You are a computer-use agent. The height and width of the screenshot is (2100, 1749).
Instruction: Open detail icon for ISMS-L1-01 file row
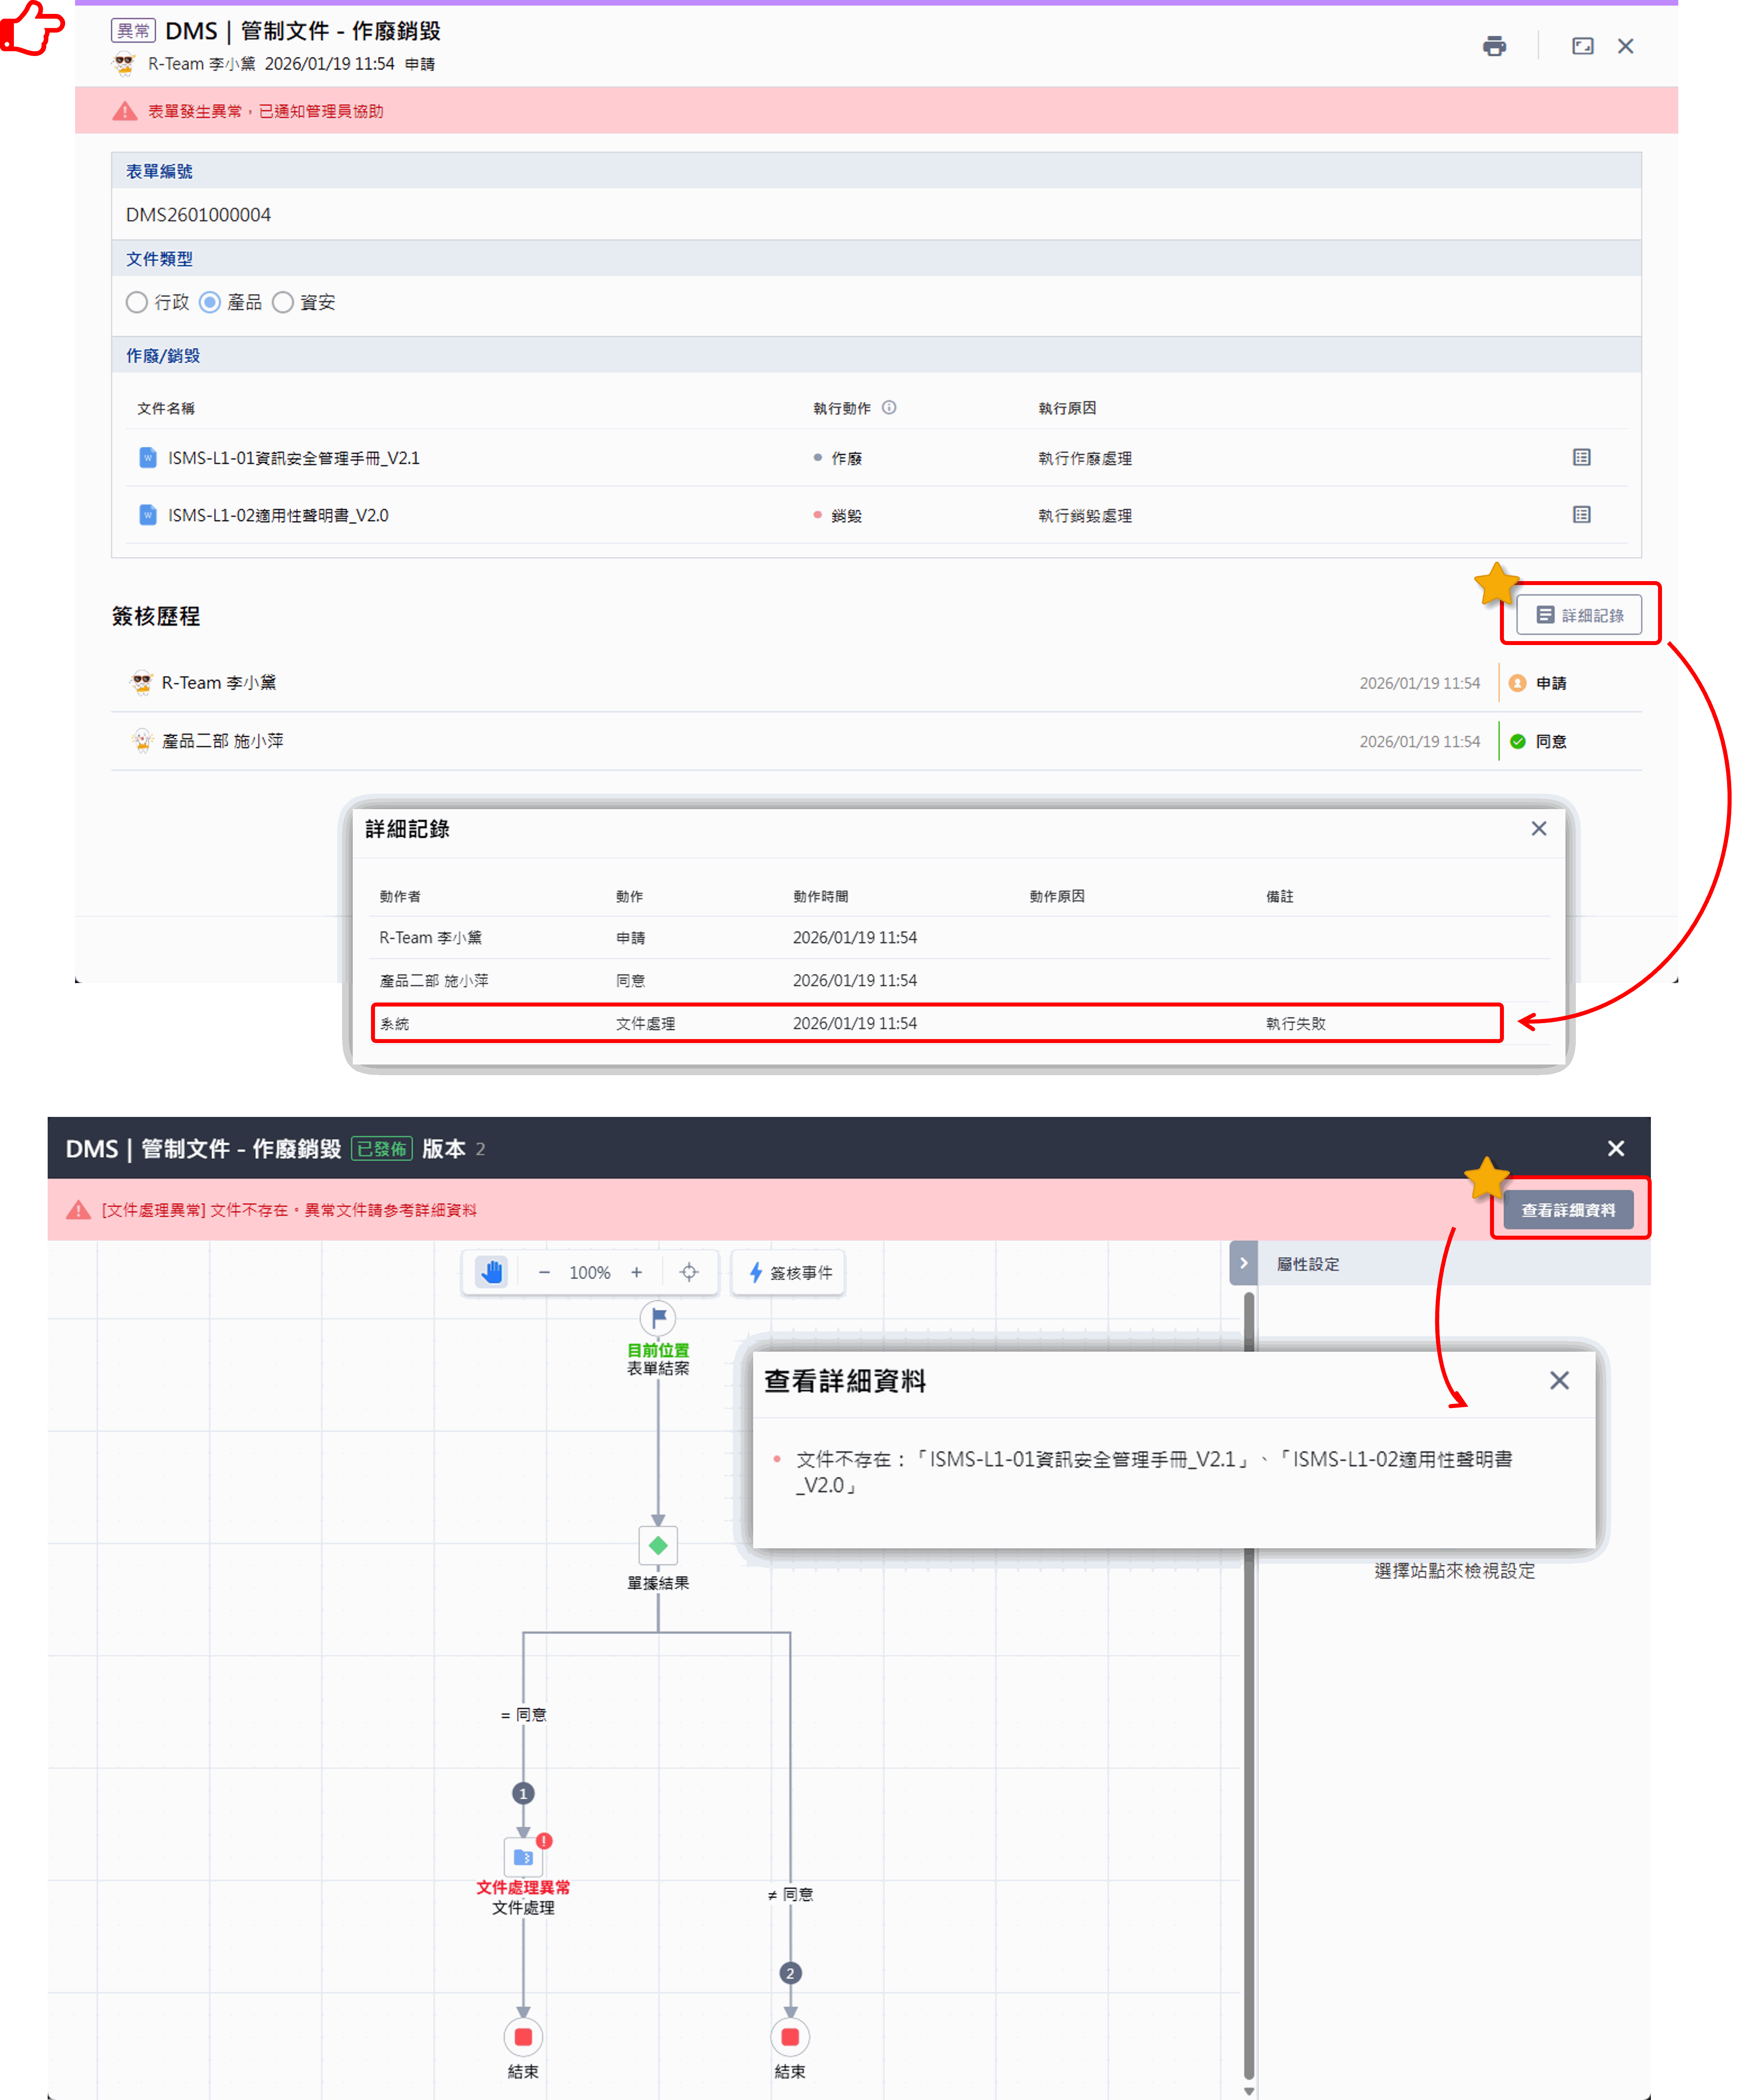tap(1581, 457)
